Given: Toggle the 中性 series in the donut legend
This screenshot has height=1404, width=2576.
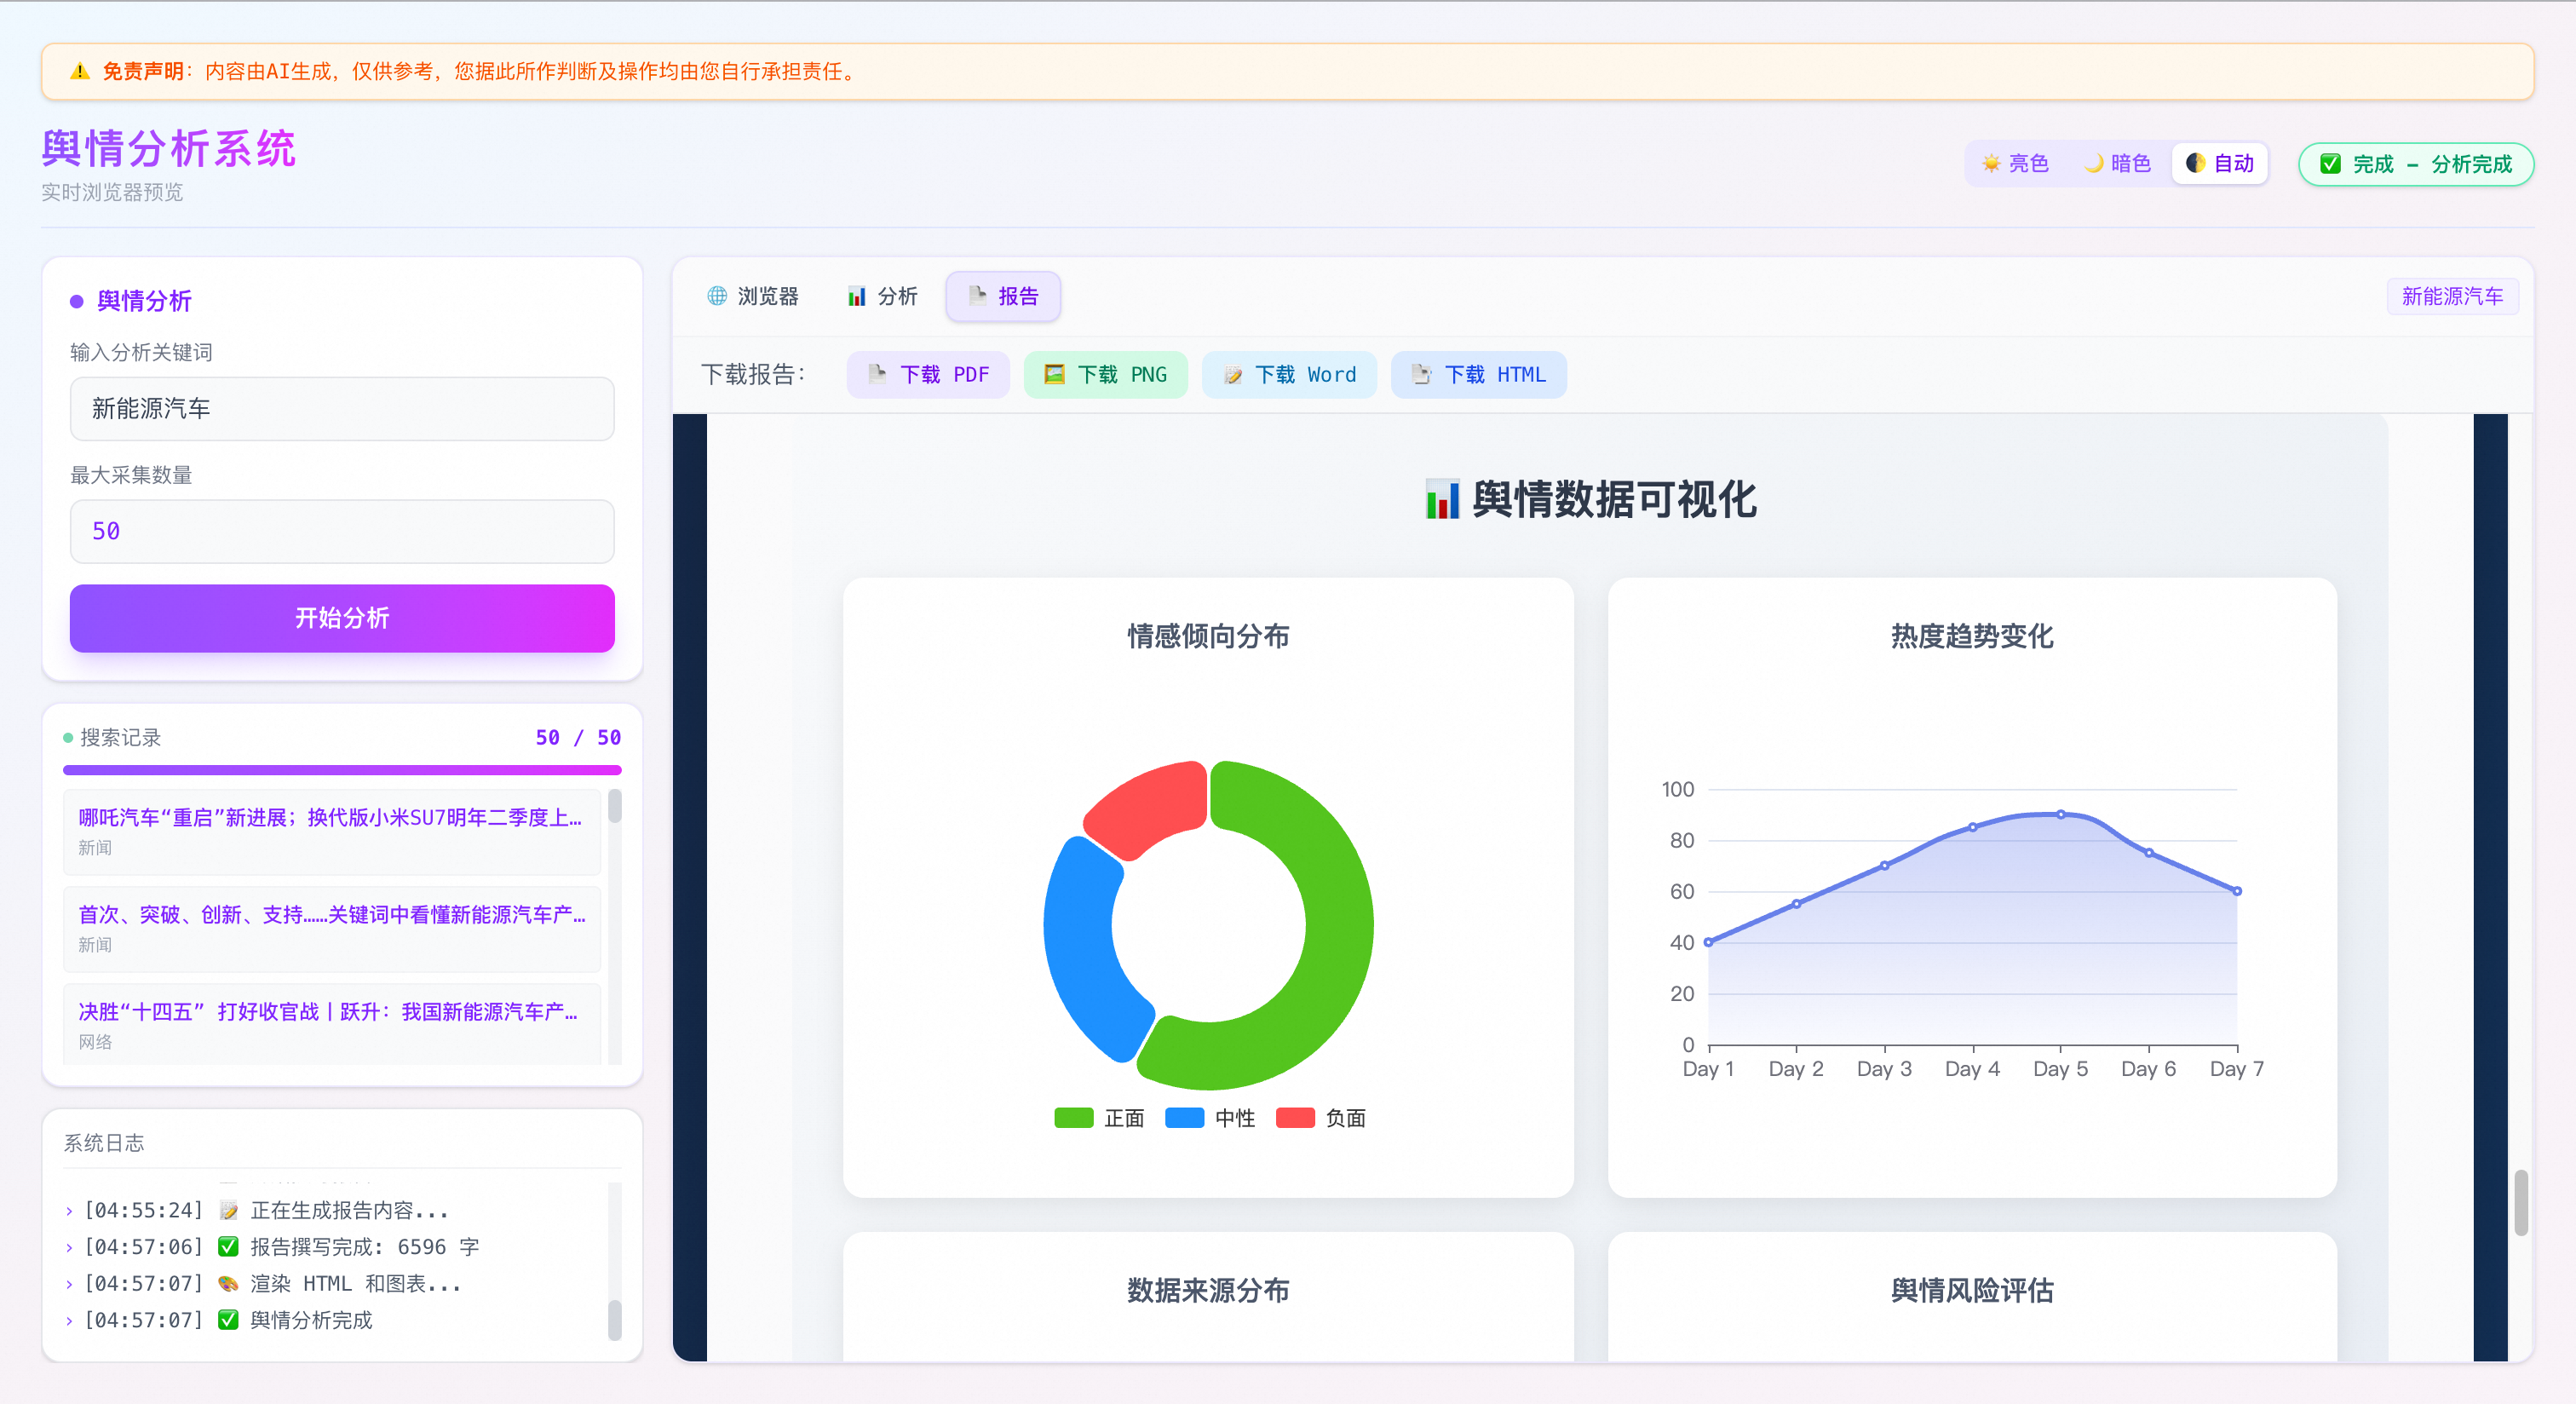Looking at the screenshot, I should [1210, 1118].
